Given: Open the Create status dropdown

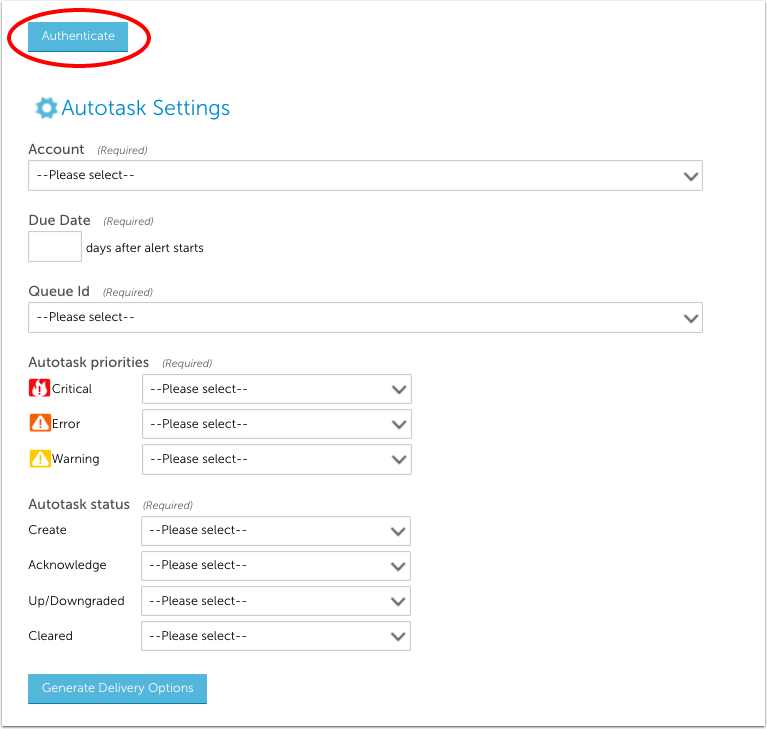Looking at the screenshot, I should (276, 531).
